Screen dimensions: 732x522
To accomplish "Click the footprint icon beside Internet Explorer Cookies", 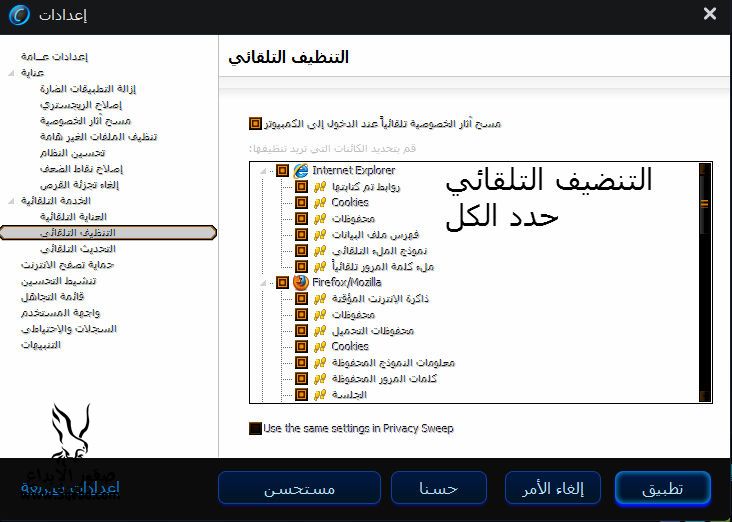I will pyautogui.click(x=320, y=202).
